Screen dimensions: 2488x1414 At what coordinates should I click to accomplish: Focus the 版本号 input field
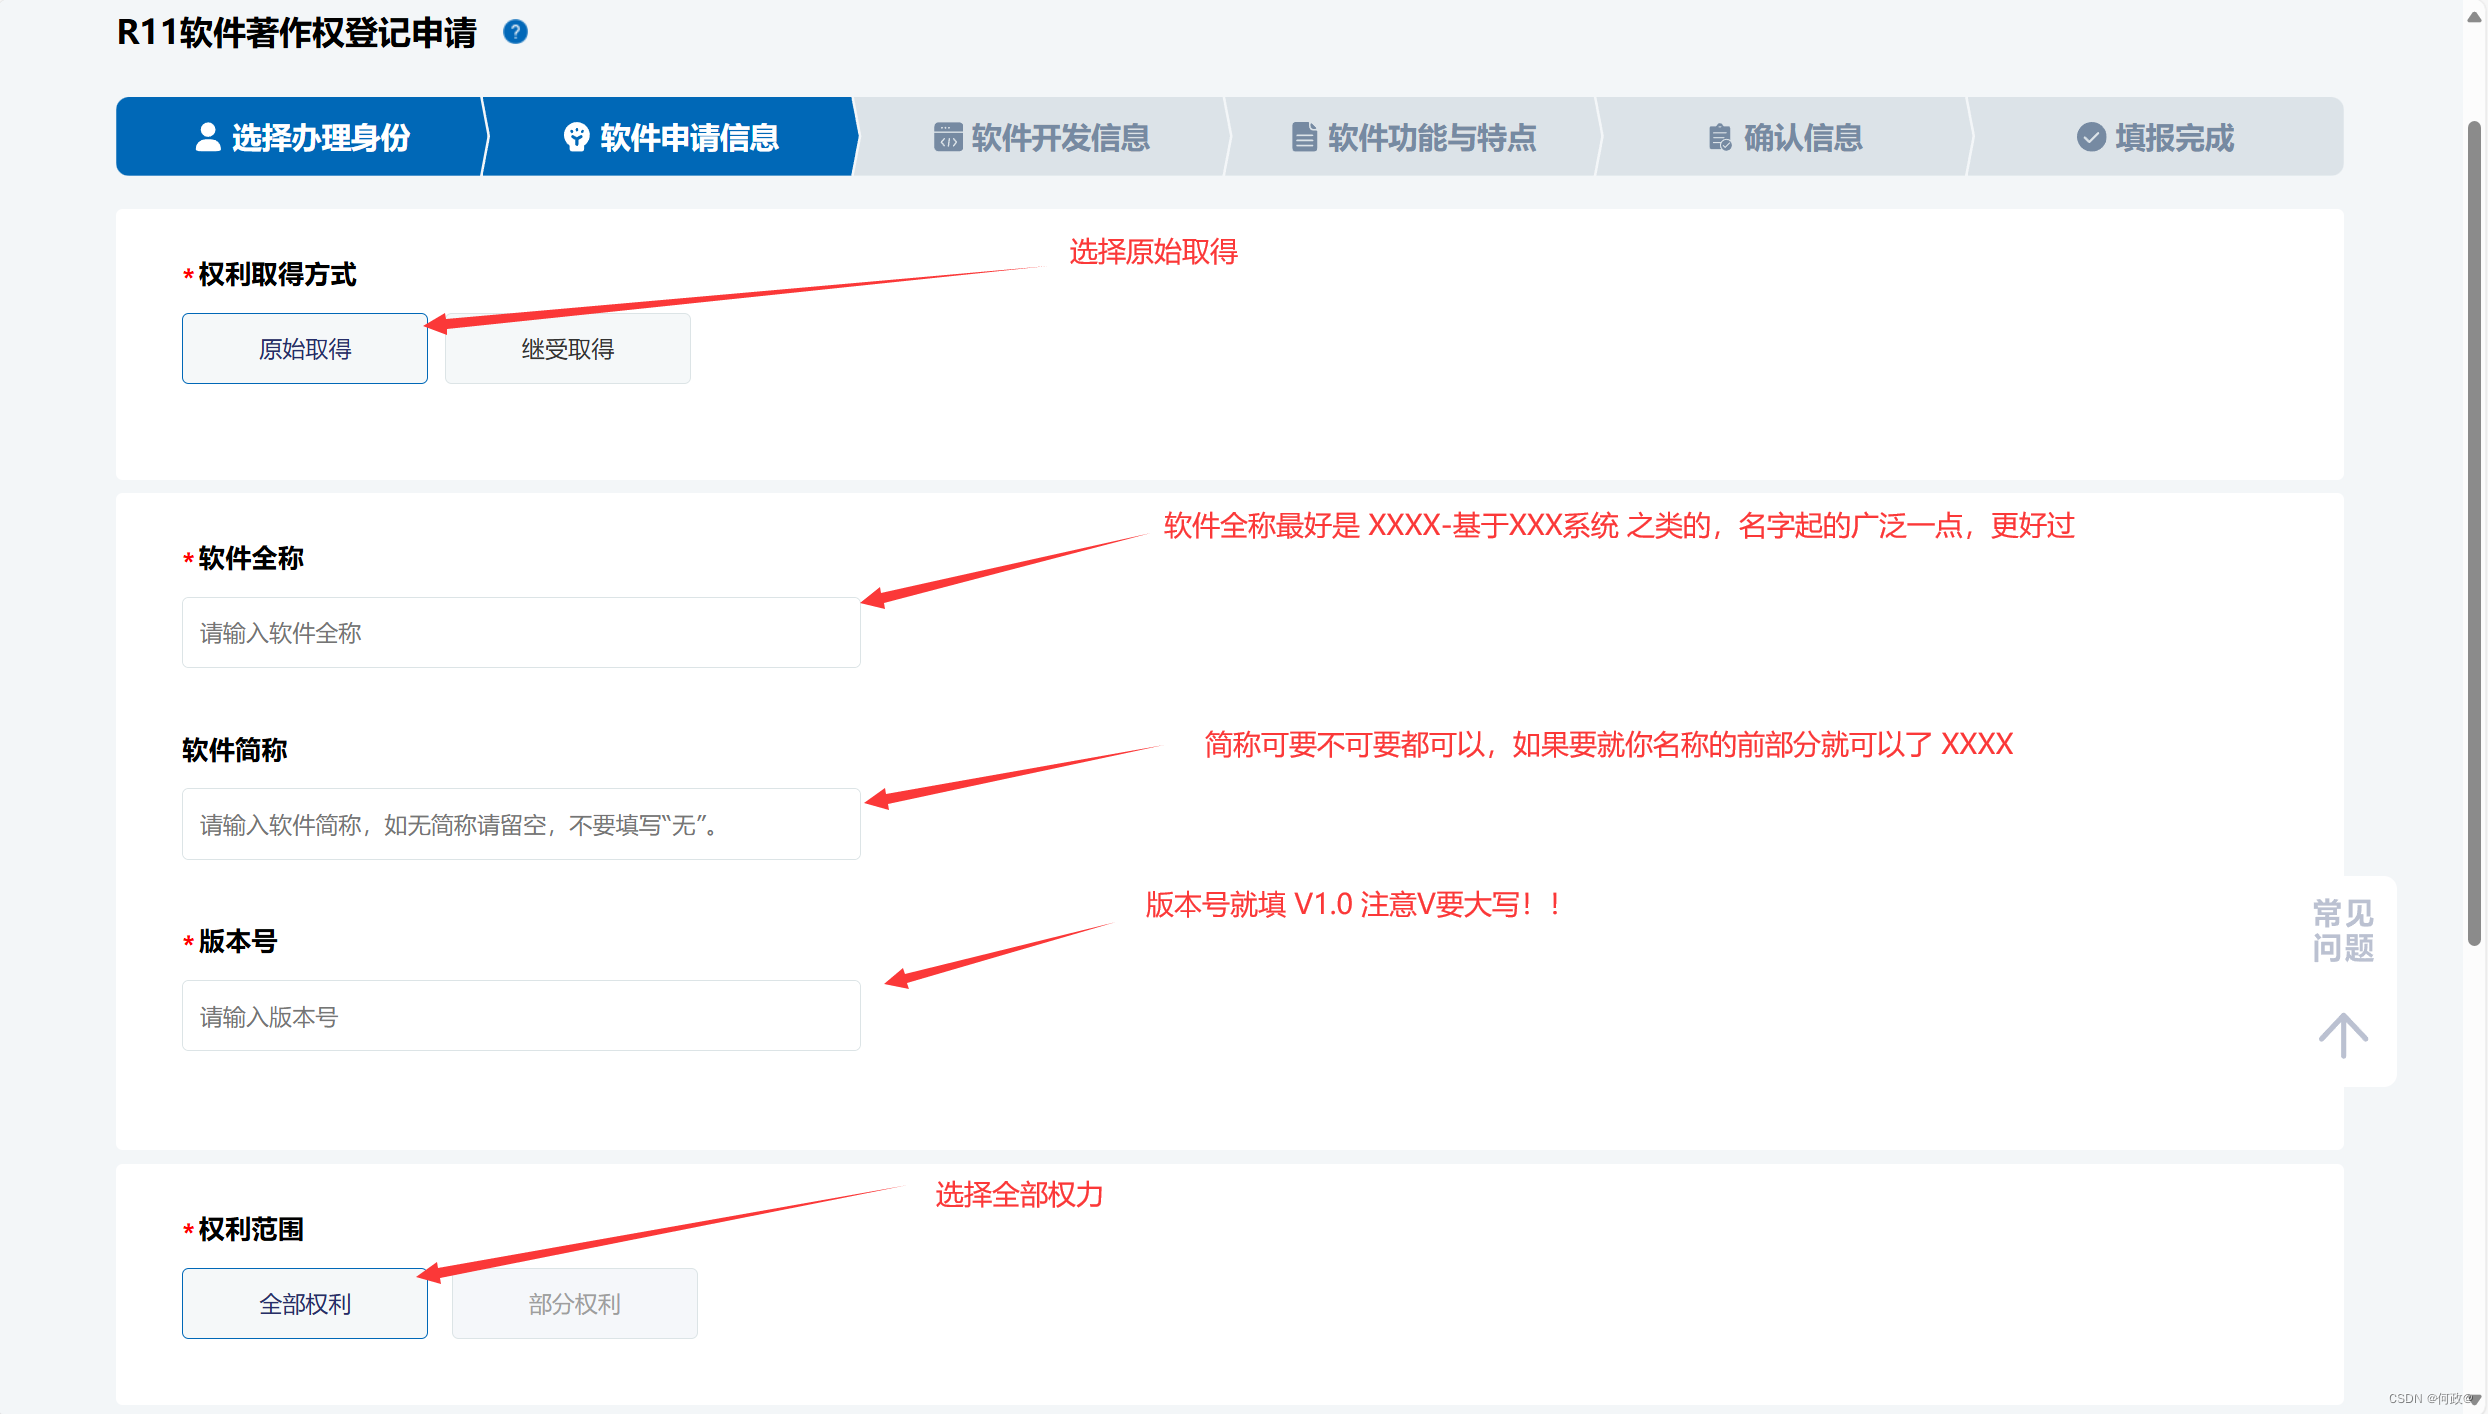coord(521,1016)
